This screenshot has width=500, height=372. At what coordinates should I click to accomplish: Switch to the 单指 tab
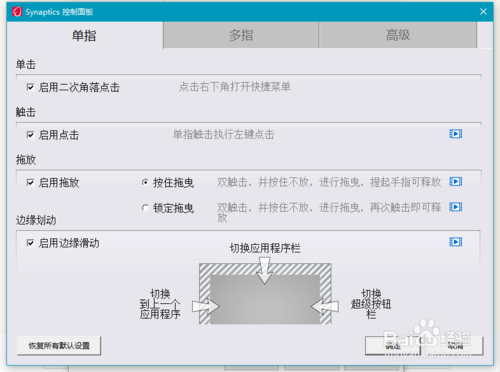point(84,35)
